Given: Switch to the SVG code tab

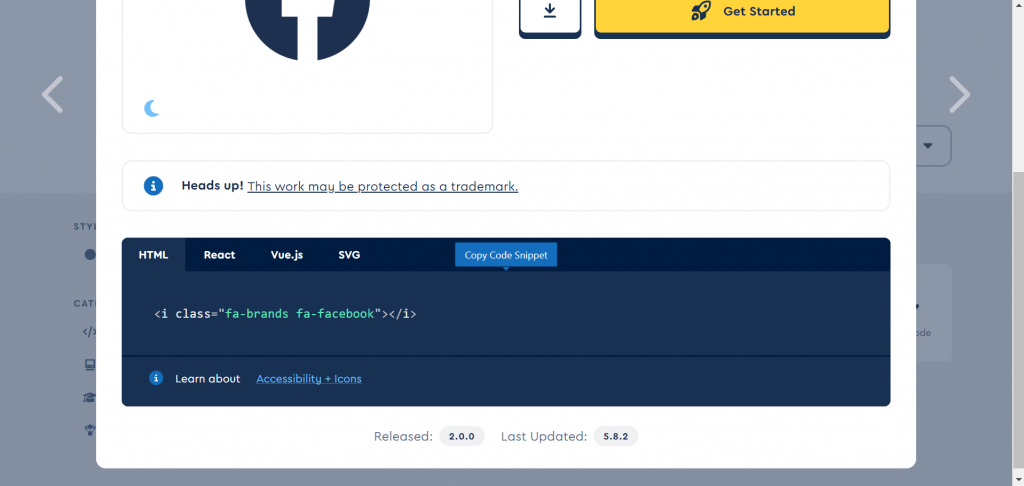Looking at the screenshot, I should click(349, 255).
